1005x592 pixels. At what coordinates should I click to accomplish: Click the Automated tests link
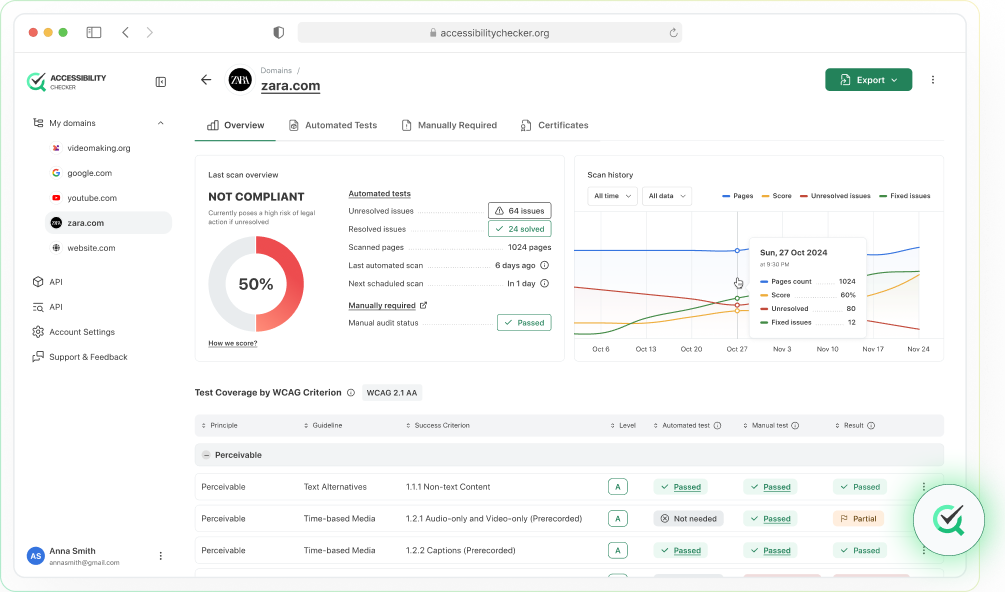pos(379,193)
